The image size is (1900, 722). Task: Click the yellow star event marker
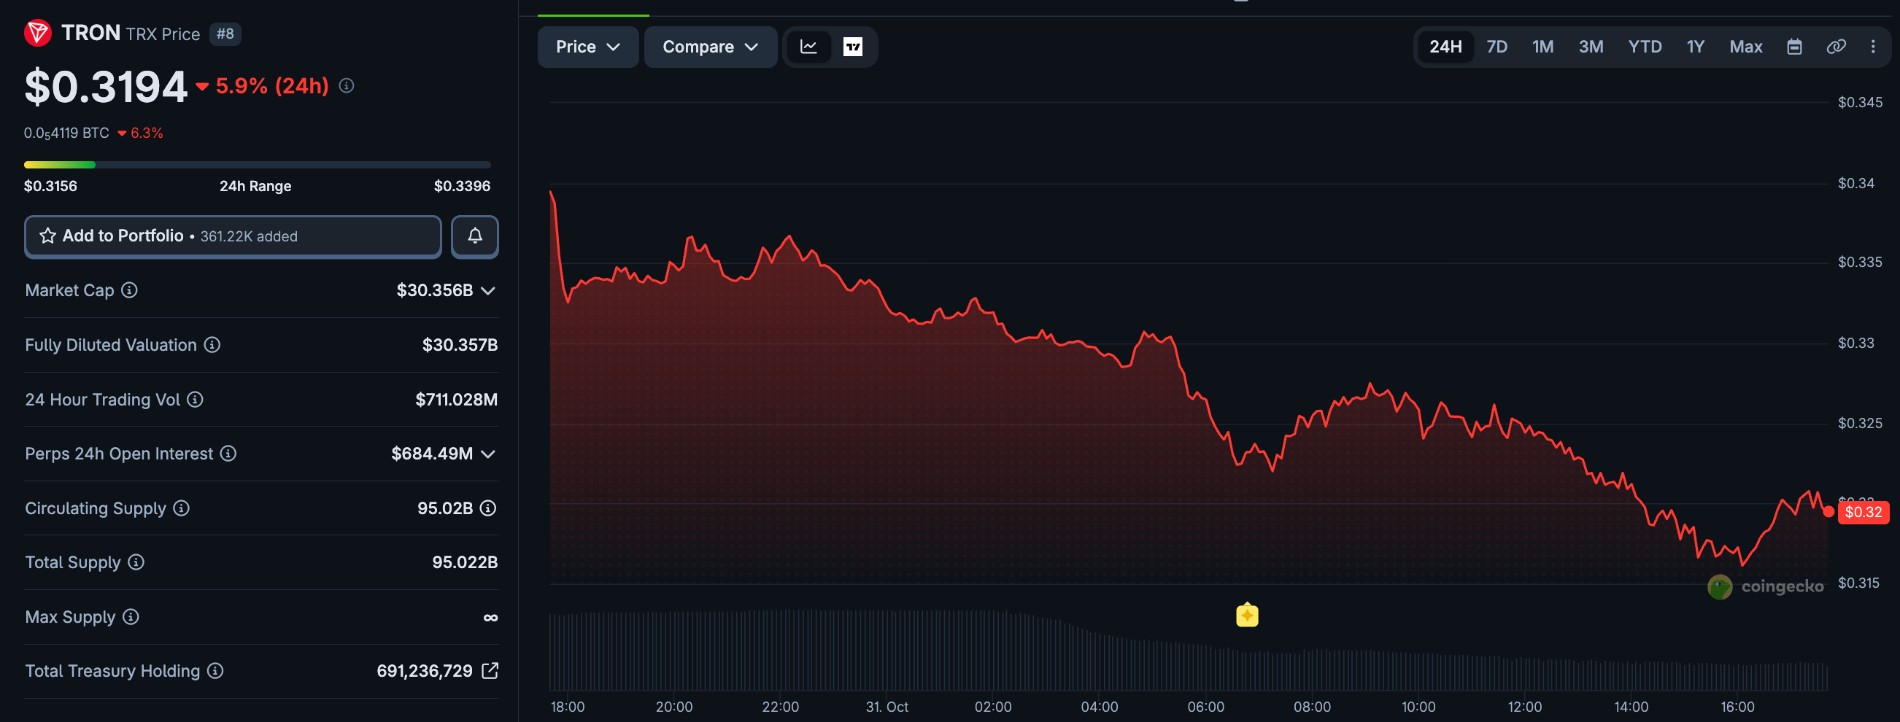pos(1247,615)
